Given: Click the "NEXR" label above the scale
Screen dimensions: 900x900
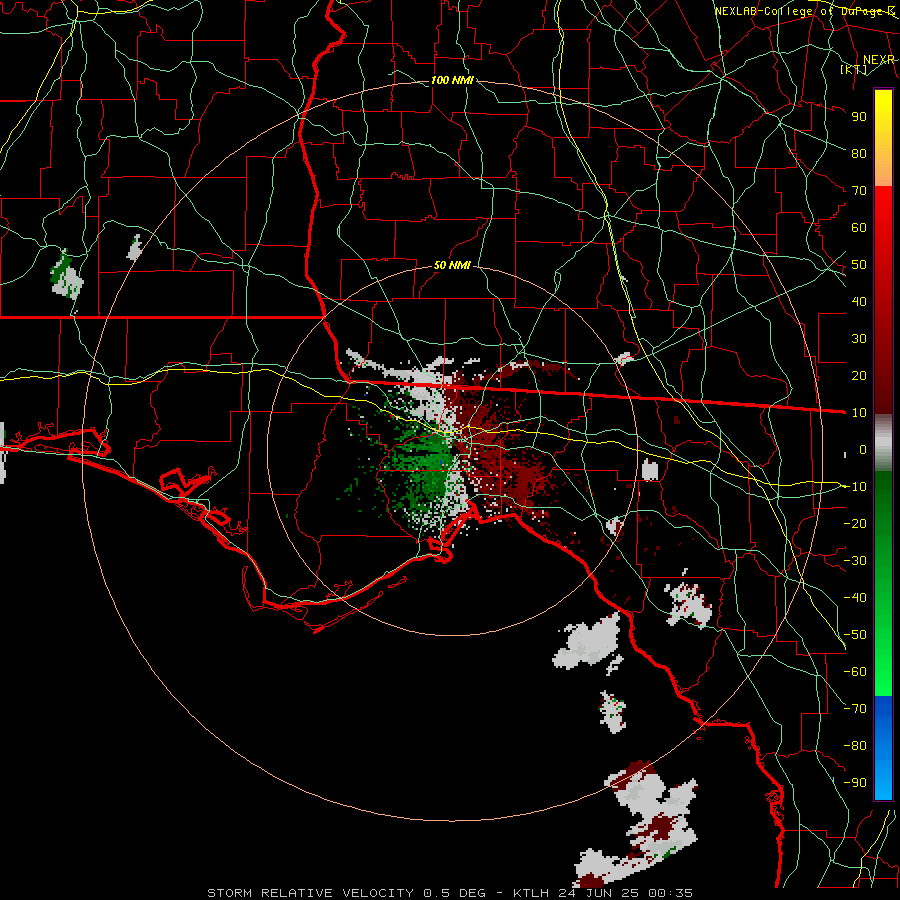Looking at the screenshot, I should click(879, 60).
